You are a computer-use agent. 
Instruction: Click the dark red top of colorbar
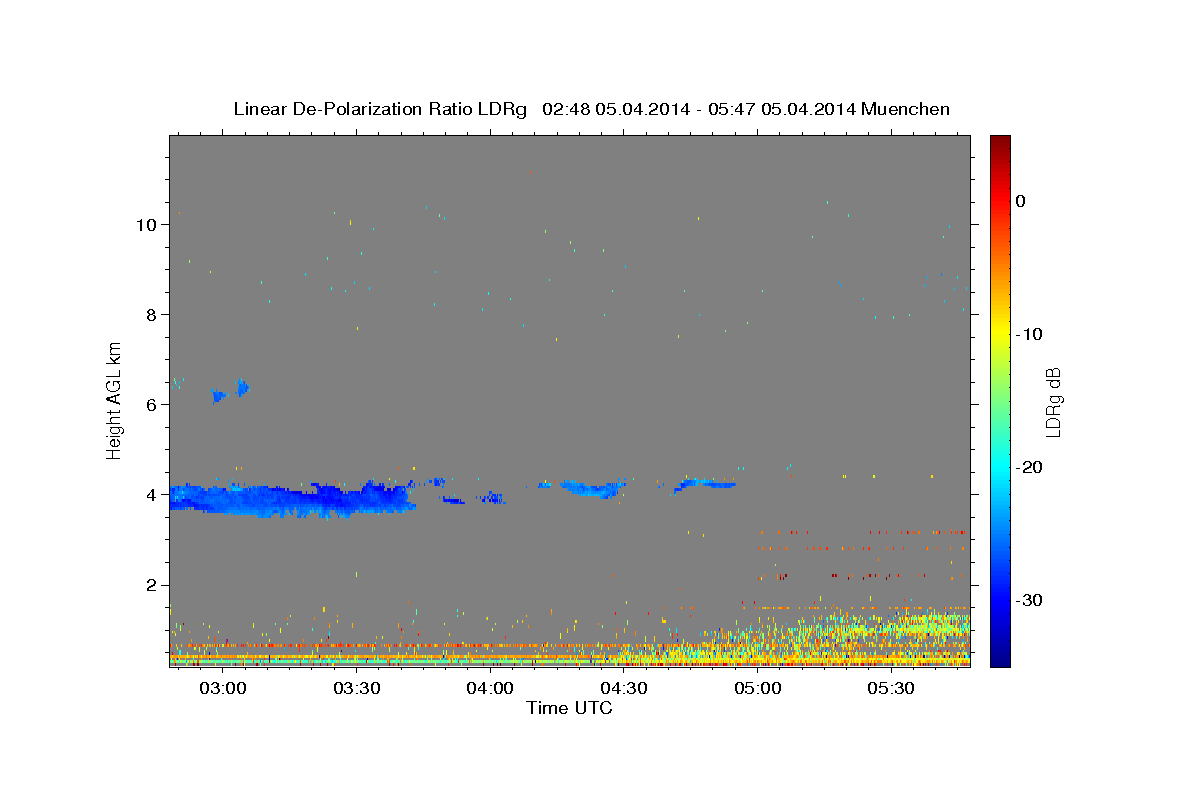tap(1000, 142)
